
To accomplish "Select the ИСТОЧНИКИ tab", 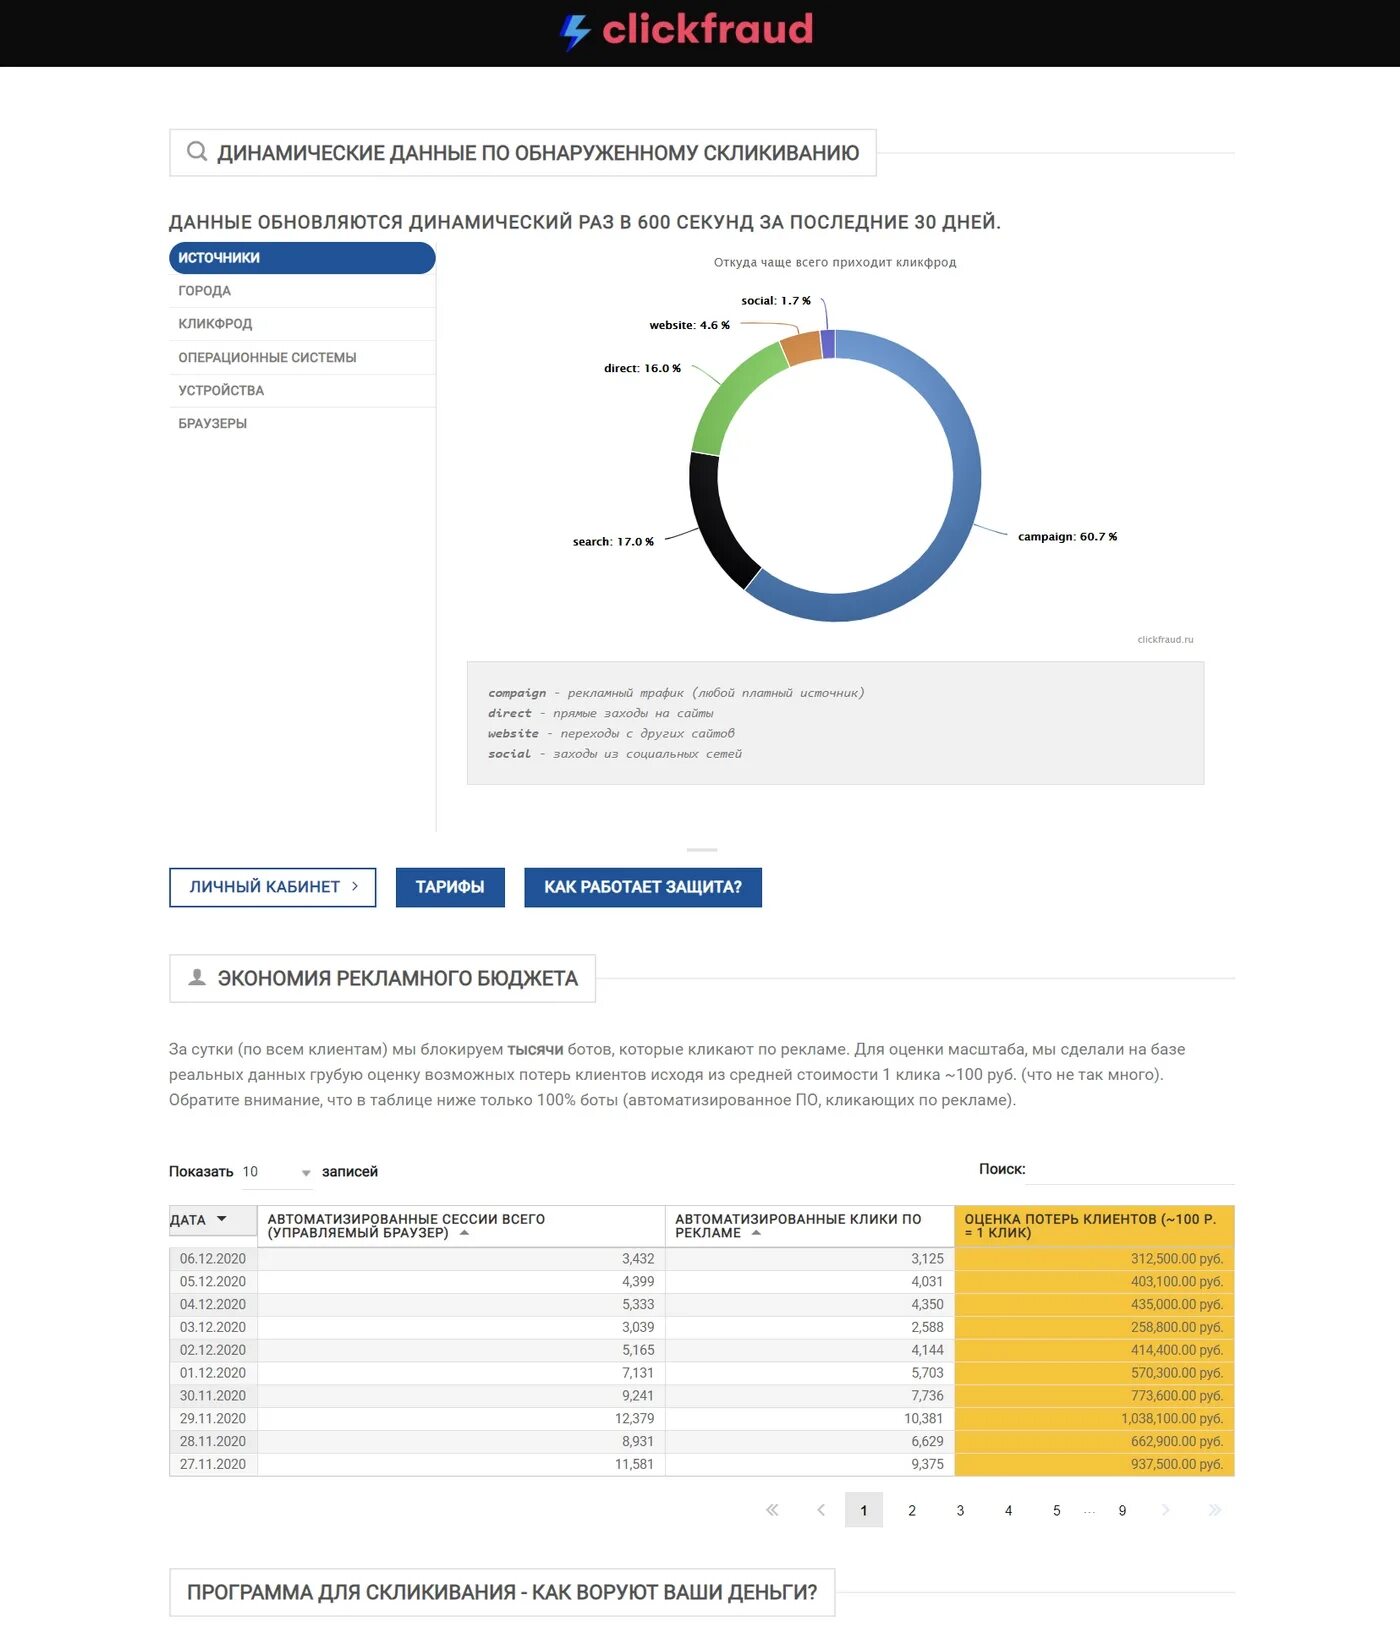I will (302, 258).
